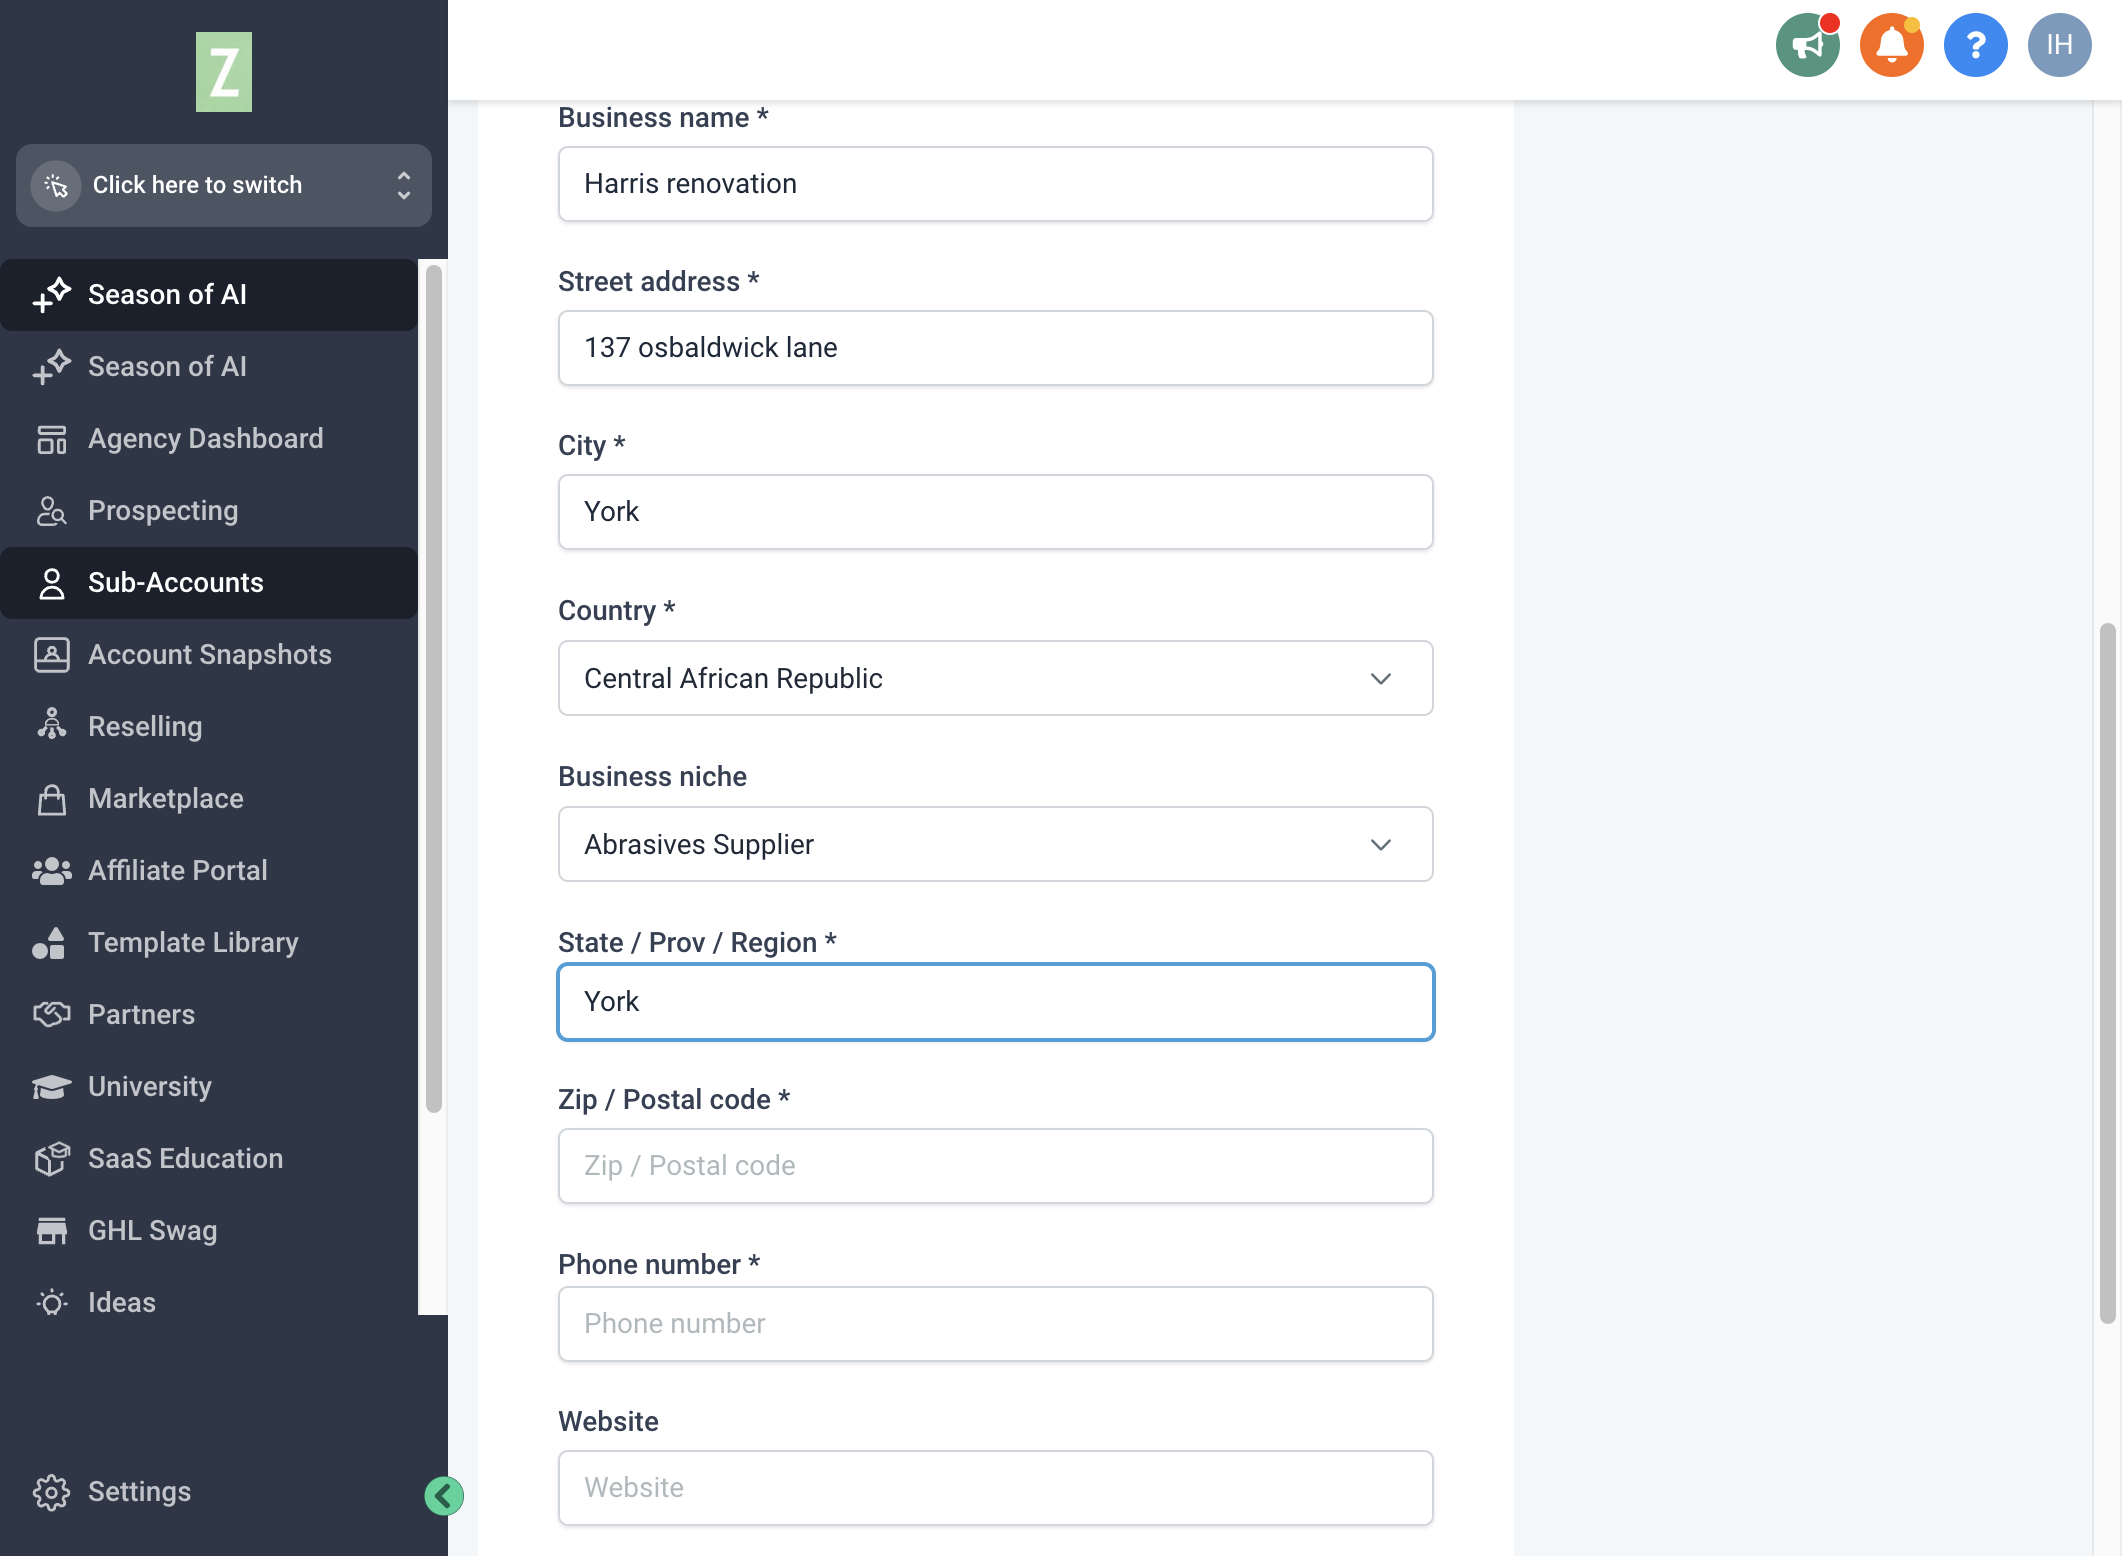Open the notifications bell icon
Image resolution: width=2122 pixels, height=1556 pixels.
click(1891, 45)
